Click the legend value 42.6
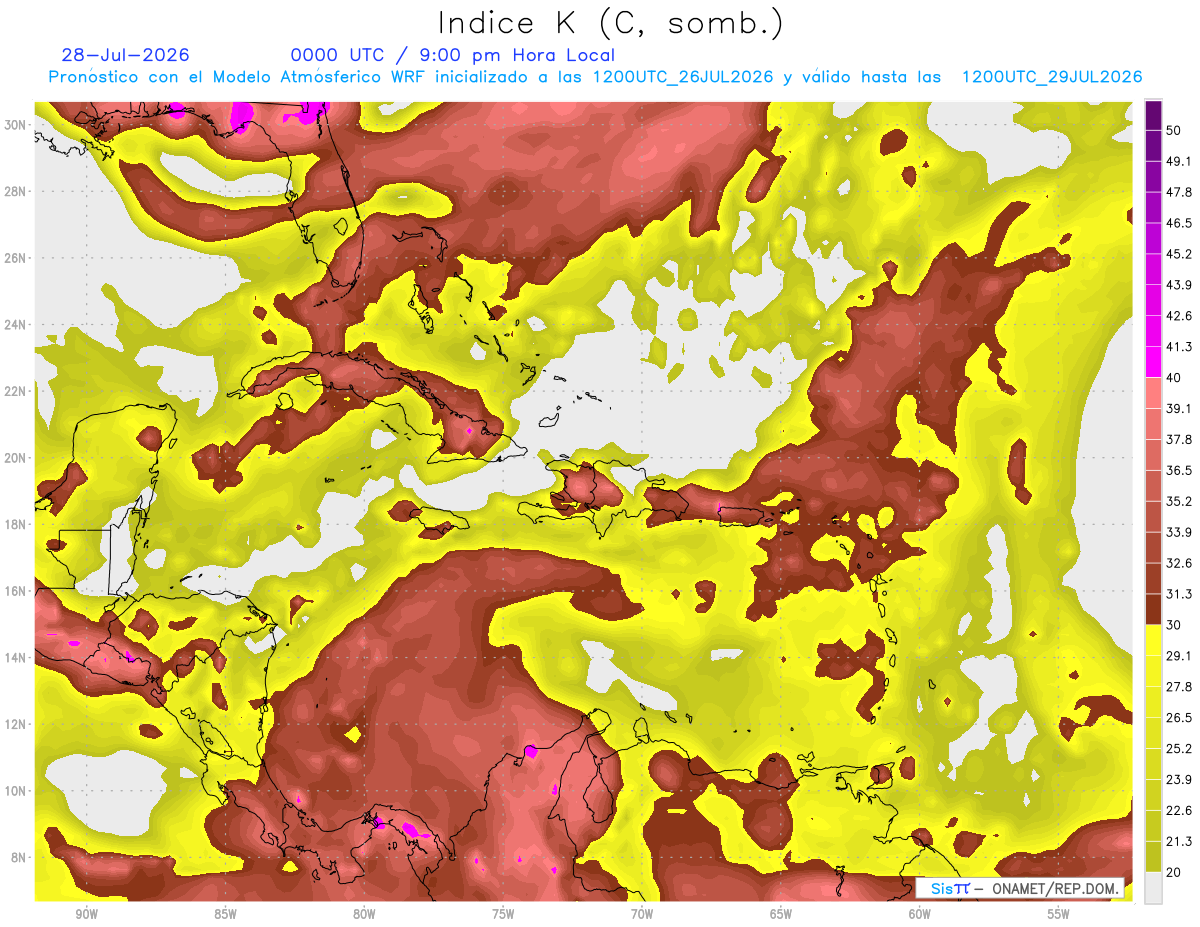The image size is (1200, 927). click(x=1179, y=316)
